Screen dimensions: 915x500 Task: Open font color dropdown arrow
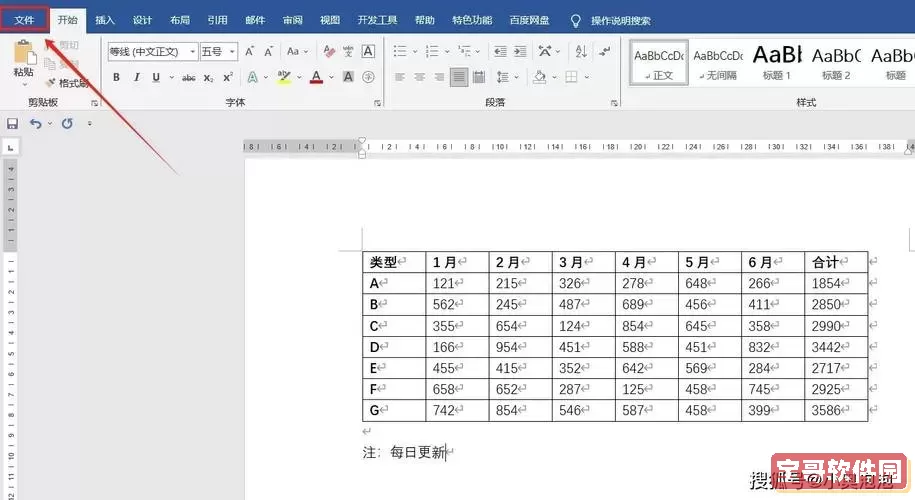[331, 77]
